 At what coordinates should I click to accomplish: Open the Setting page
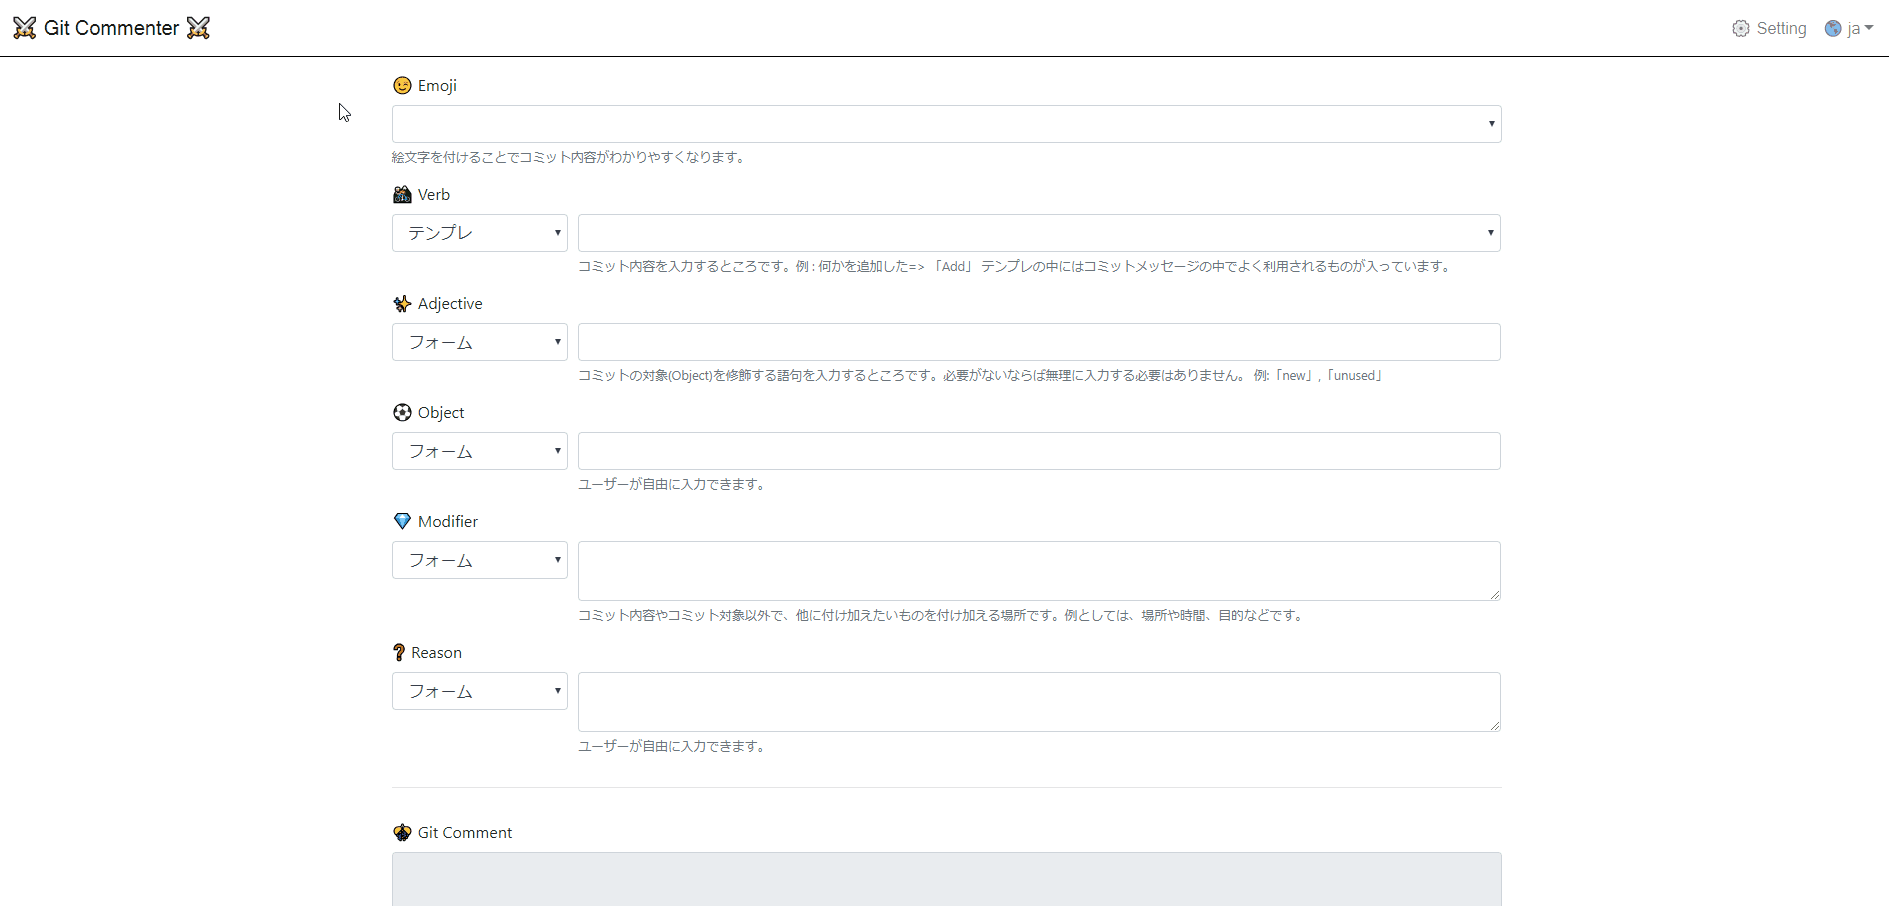(1782, 28)
